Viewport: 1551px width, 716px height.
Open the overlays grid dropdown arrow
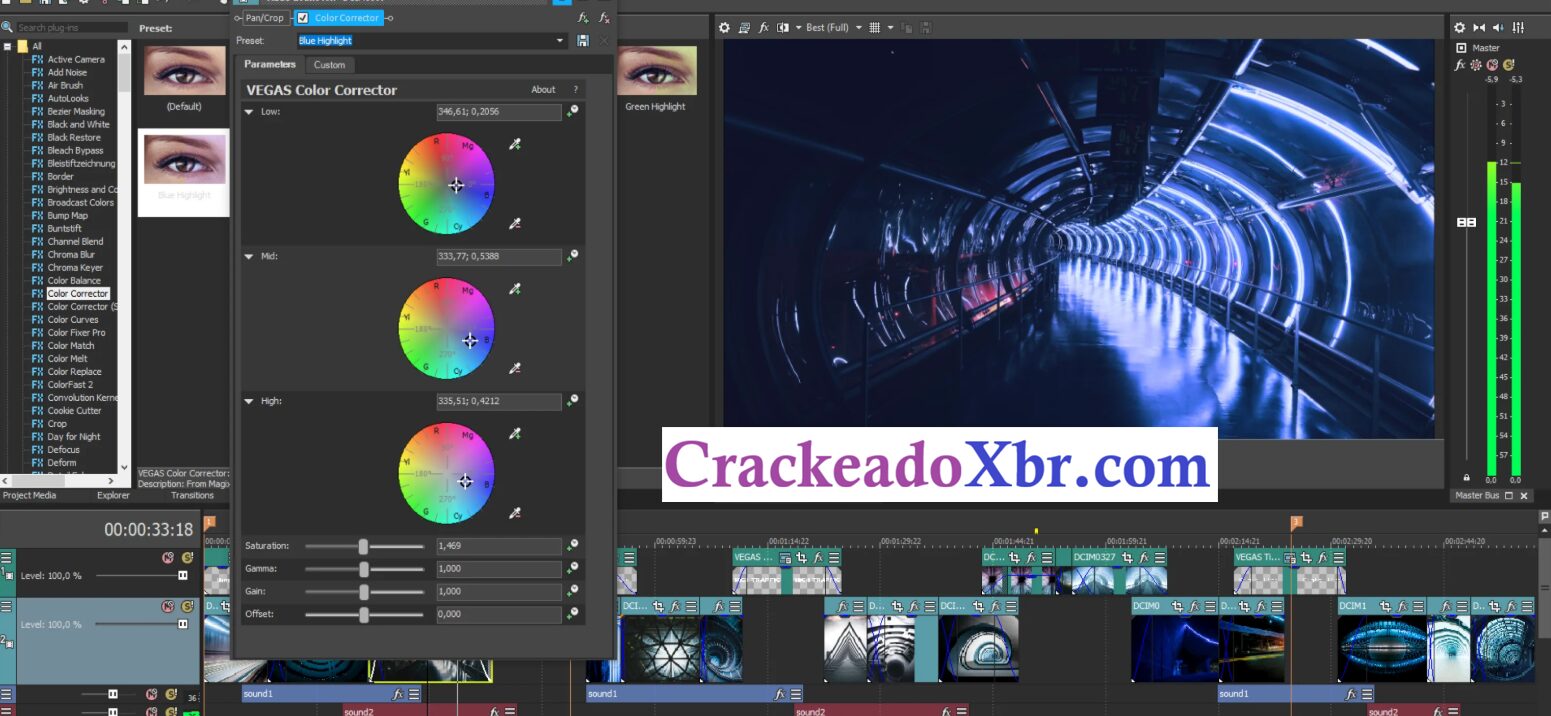[x=889, y=28]
